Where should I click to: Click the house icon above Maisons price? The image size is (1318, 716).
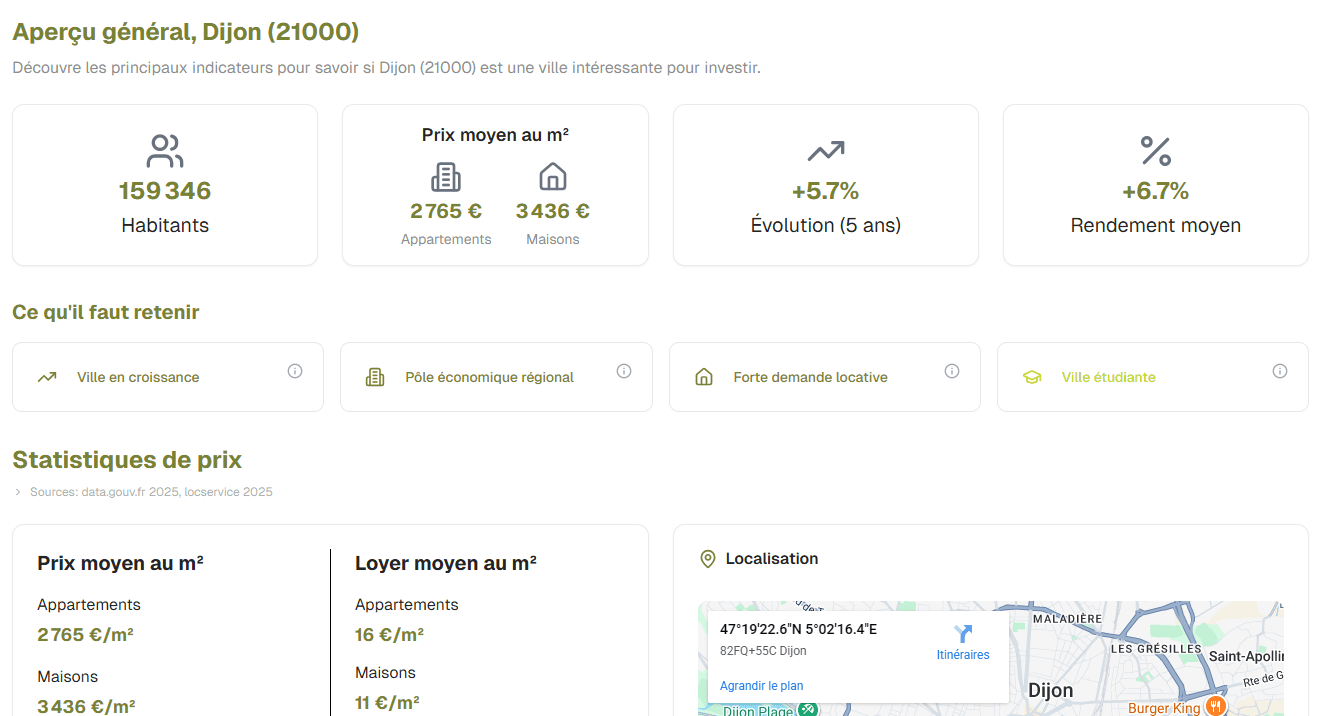[x=552, y=178]
